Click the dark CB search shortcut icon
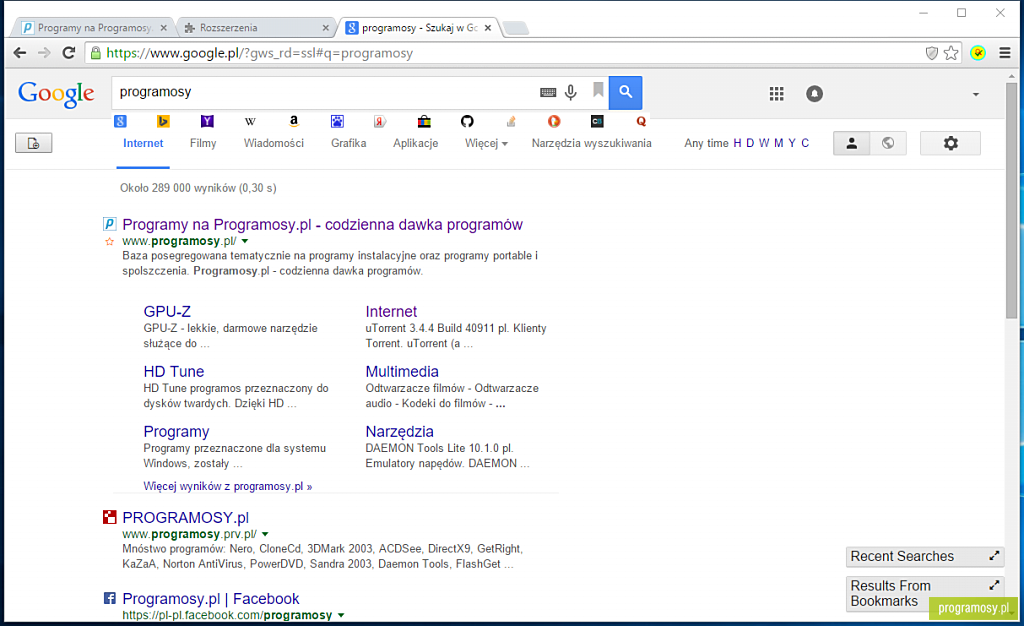This screenshot has width=1024, height=626. 597,121
